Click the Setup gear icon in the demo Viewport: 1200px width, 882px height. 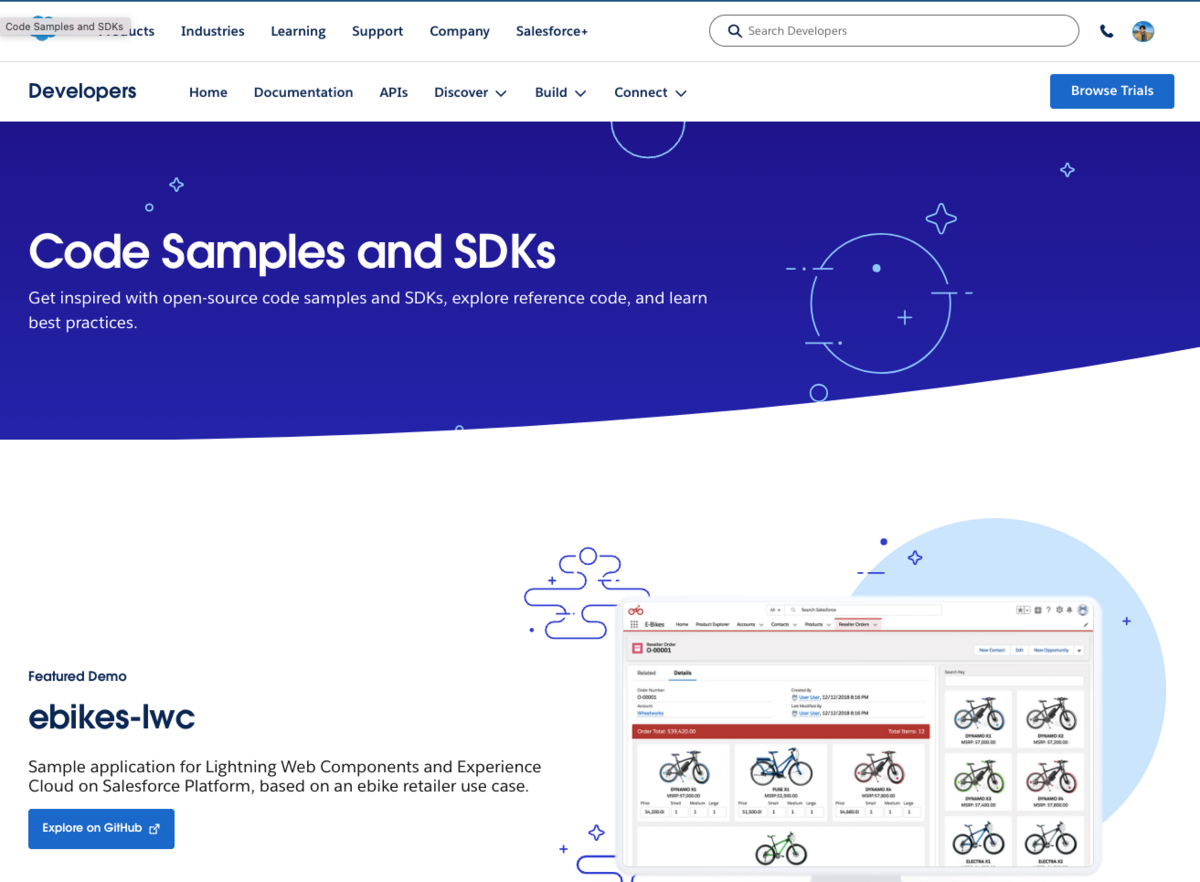pos(1060,610)
